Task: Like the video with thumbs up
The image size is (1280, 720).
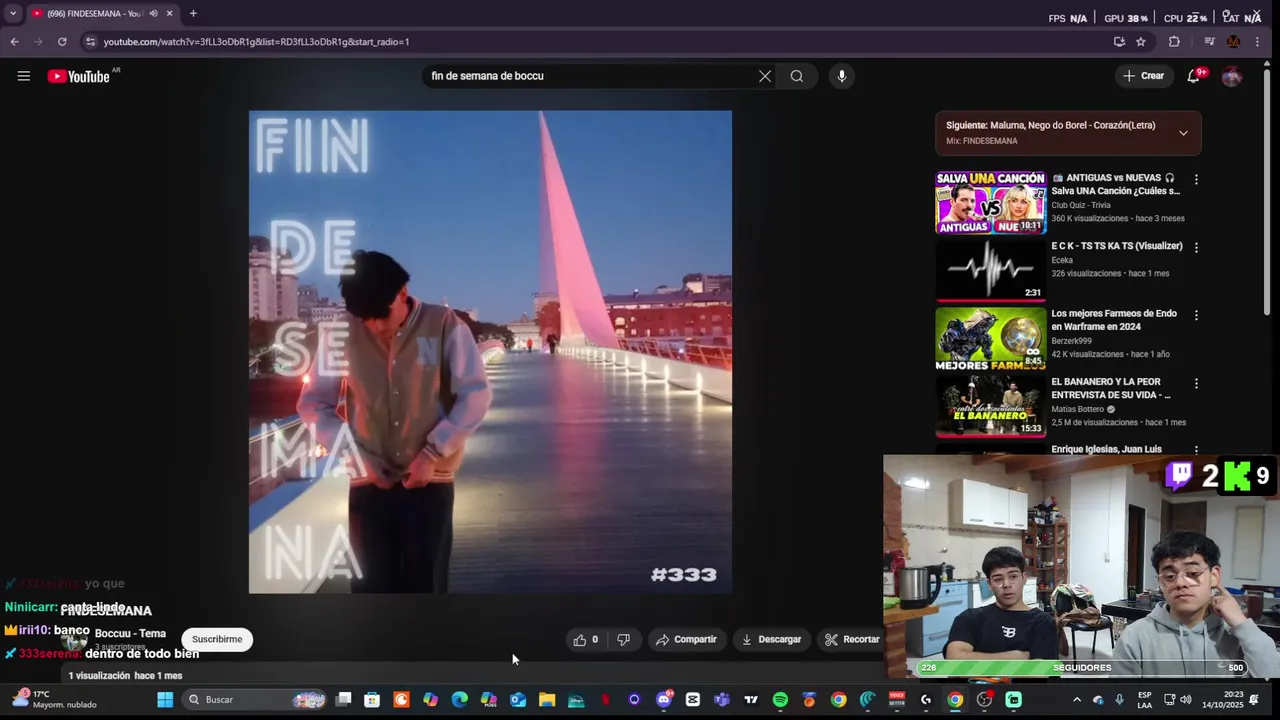Action: pyautogui.click(x=586, y=639)
